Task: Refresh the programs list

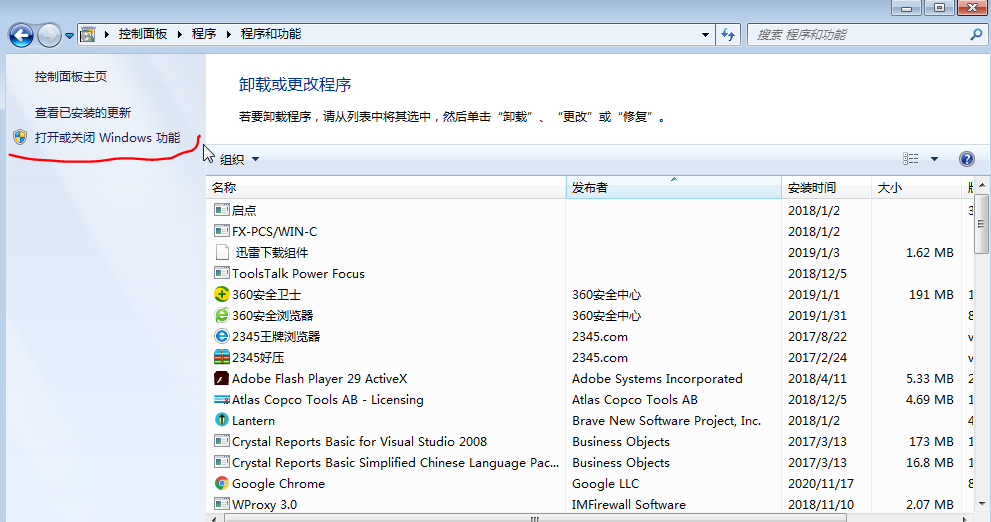Action: coord(728,35)
